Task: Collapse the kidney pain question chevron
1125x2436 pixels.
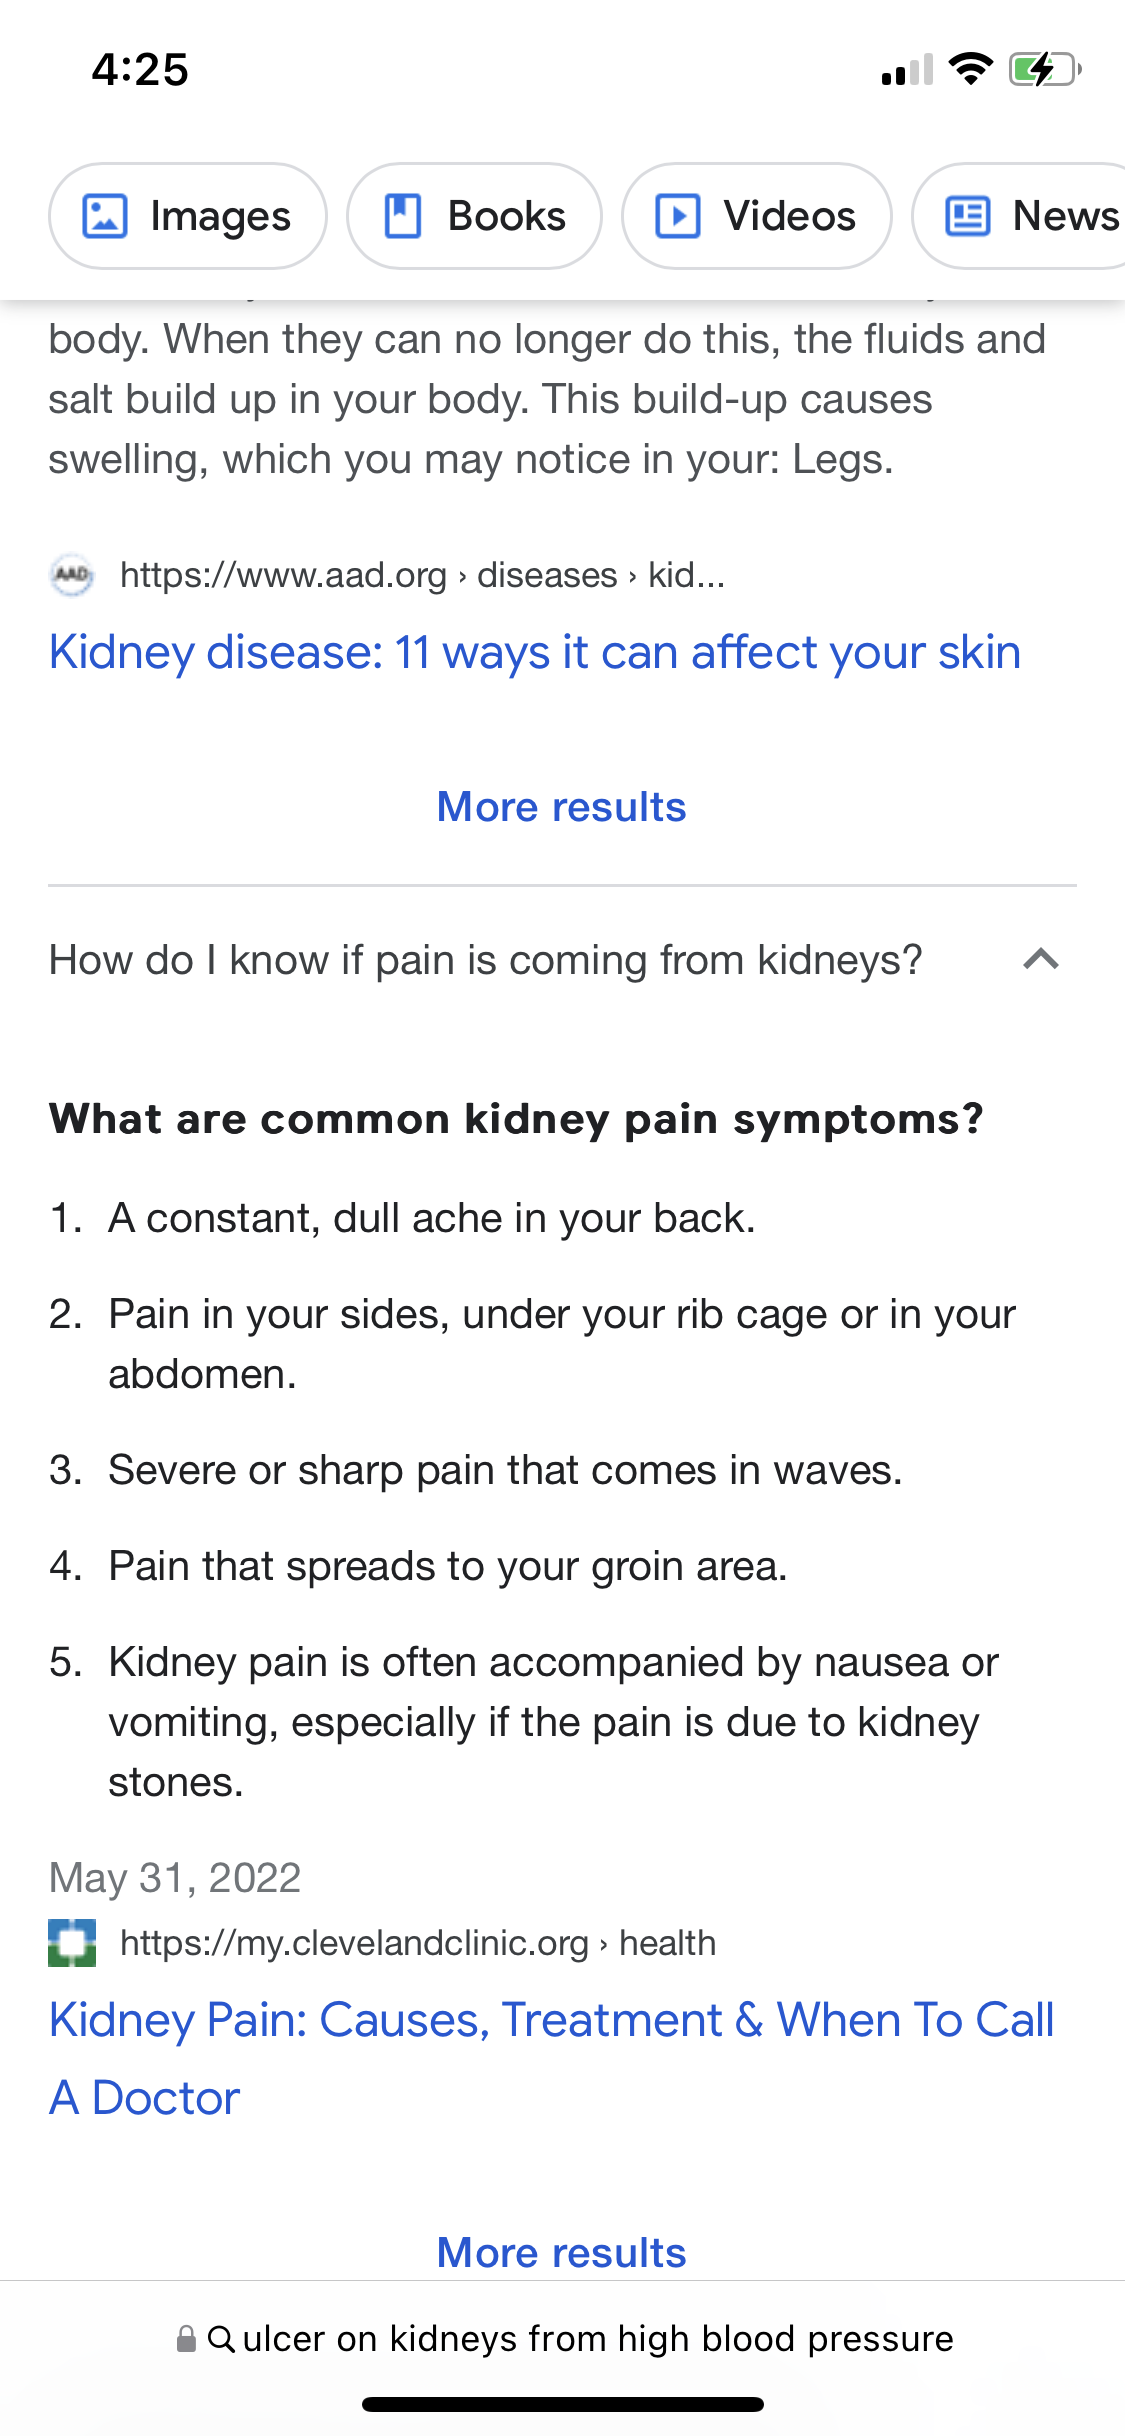Action: point(1041,960)
